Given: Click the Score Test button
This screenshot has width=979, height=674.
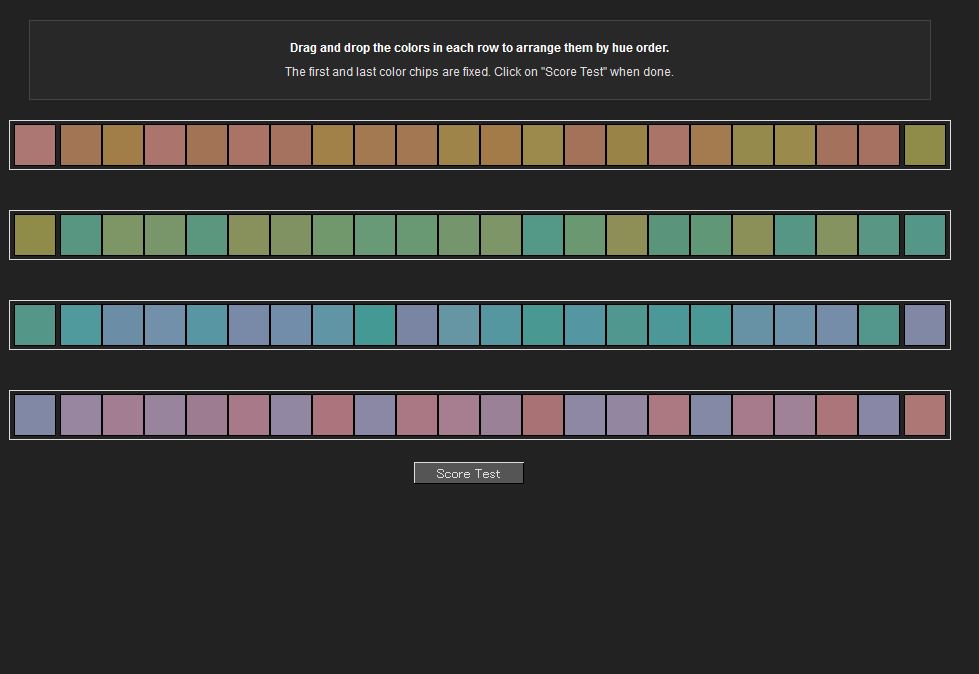Looking at the screenshot, I should coord(468,473).
